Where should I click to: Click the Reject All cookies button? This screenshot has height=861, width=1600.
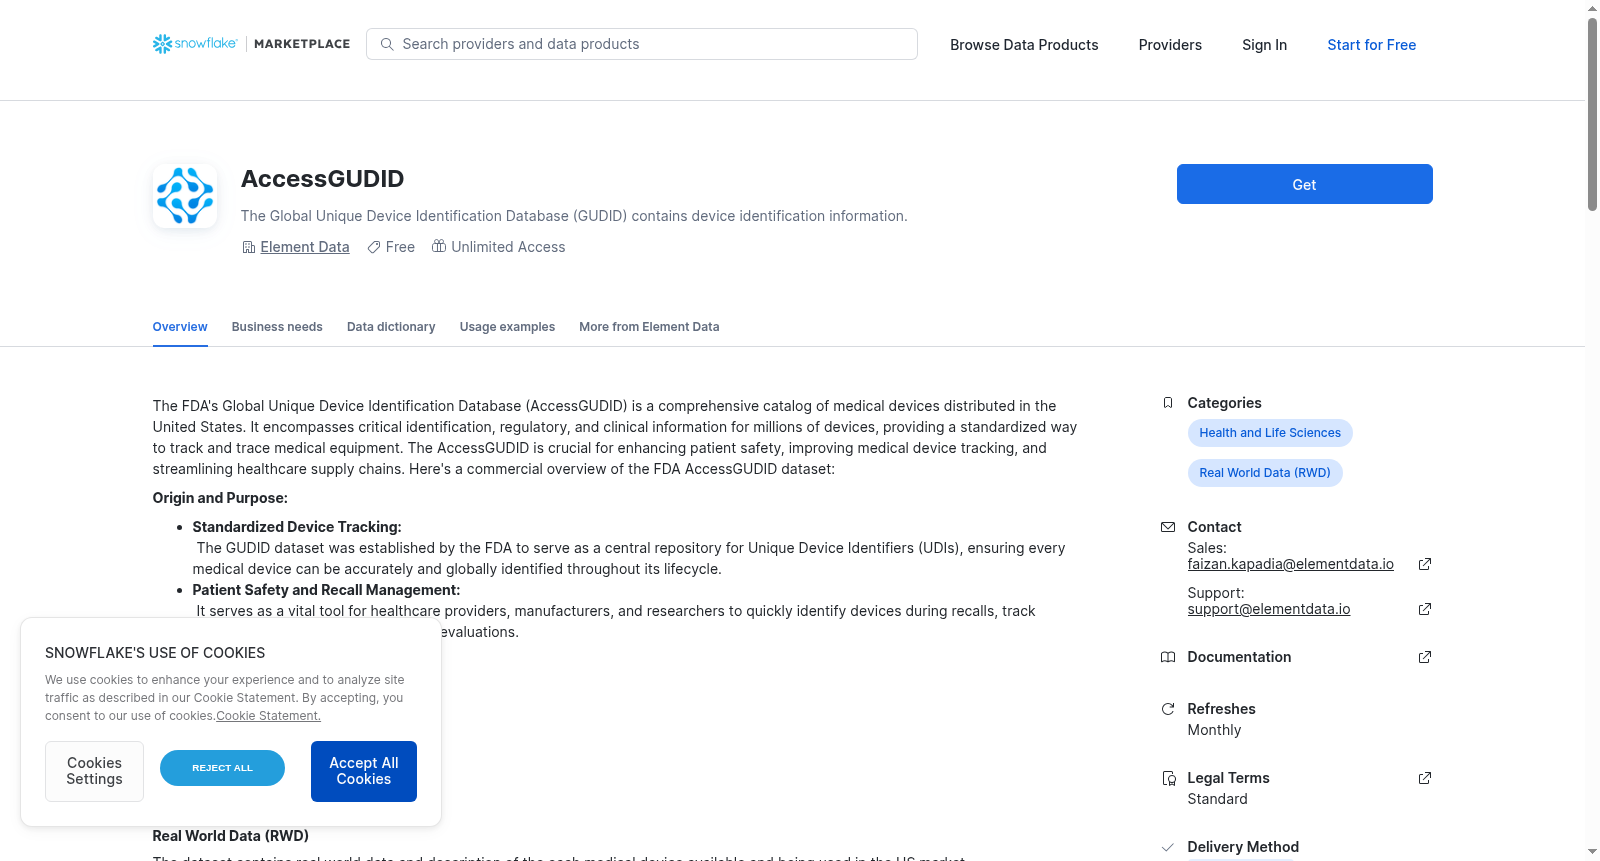point(222,768)
